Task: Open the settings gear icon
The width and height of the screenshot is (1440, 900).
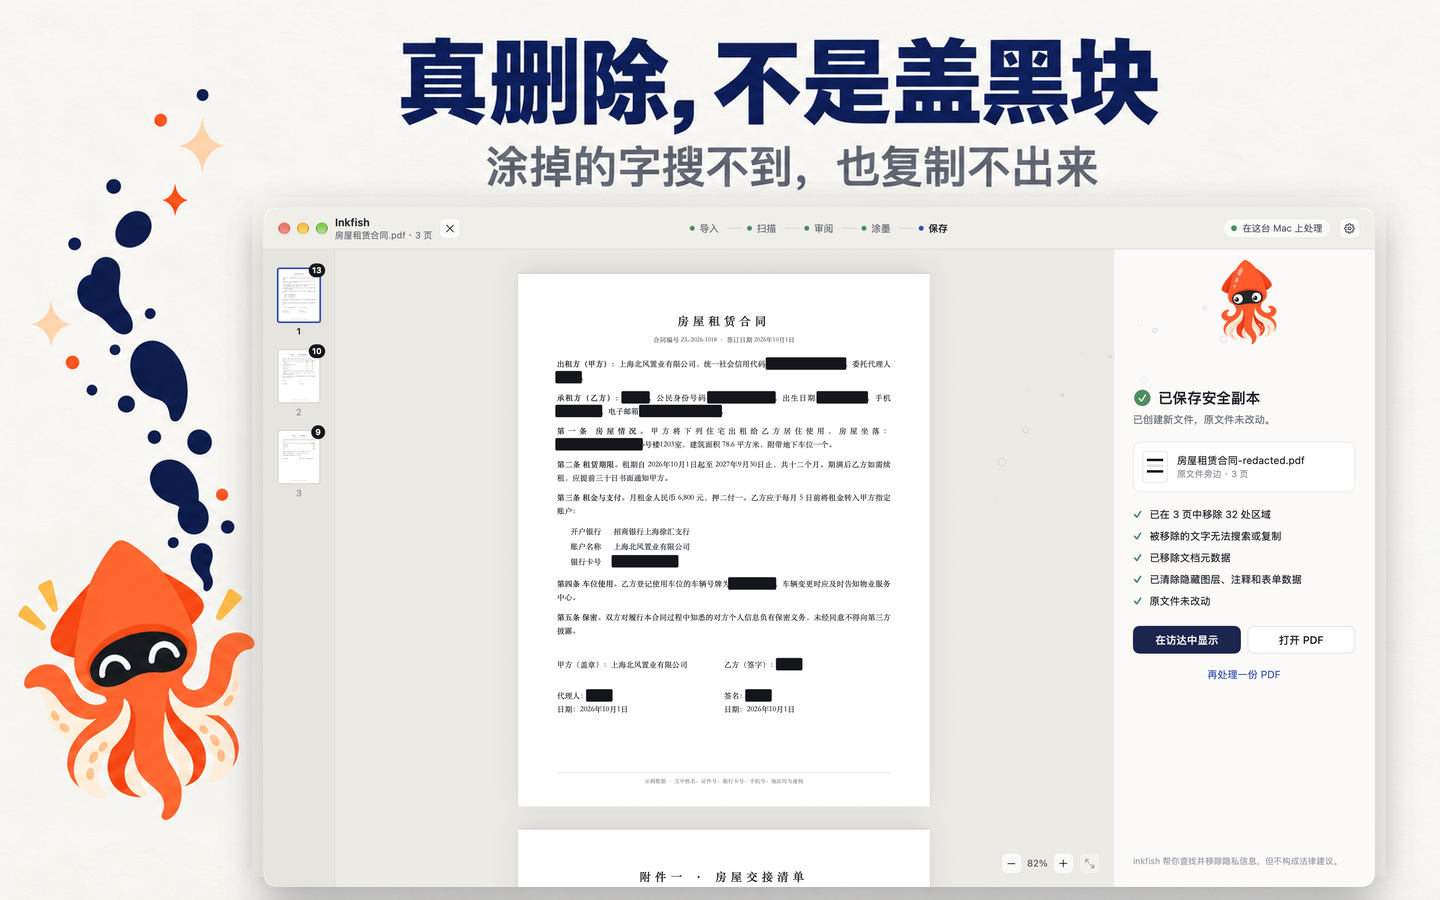Action: pyautogui.click(x=1349, y=228)
